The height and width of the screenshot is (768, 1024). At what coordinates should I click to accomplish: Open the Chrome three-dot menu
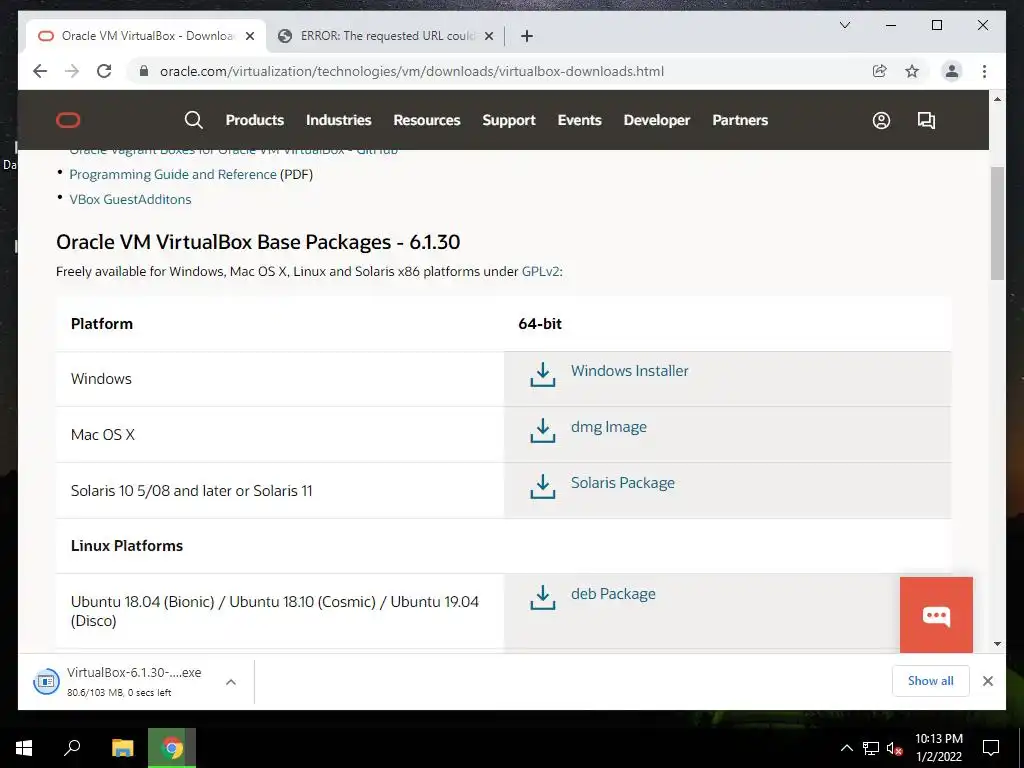tap(984, 71)
